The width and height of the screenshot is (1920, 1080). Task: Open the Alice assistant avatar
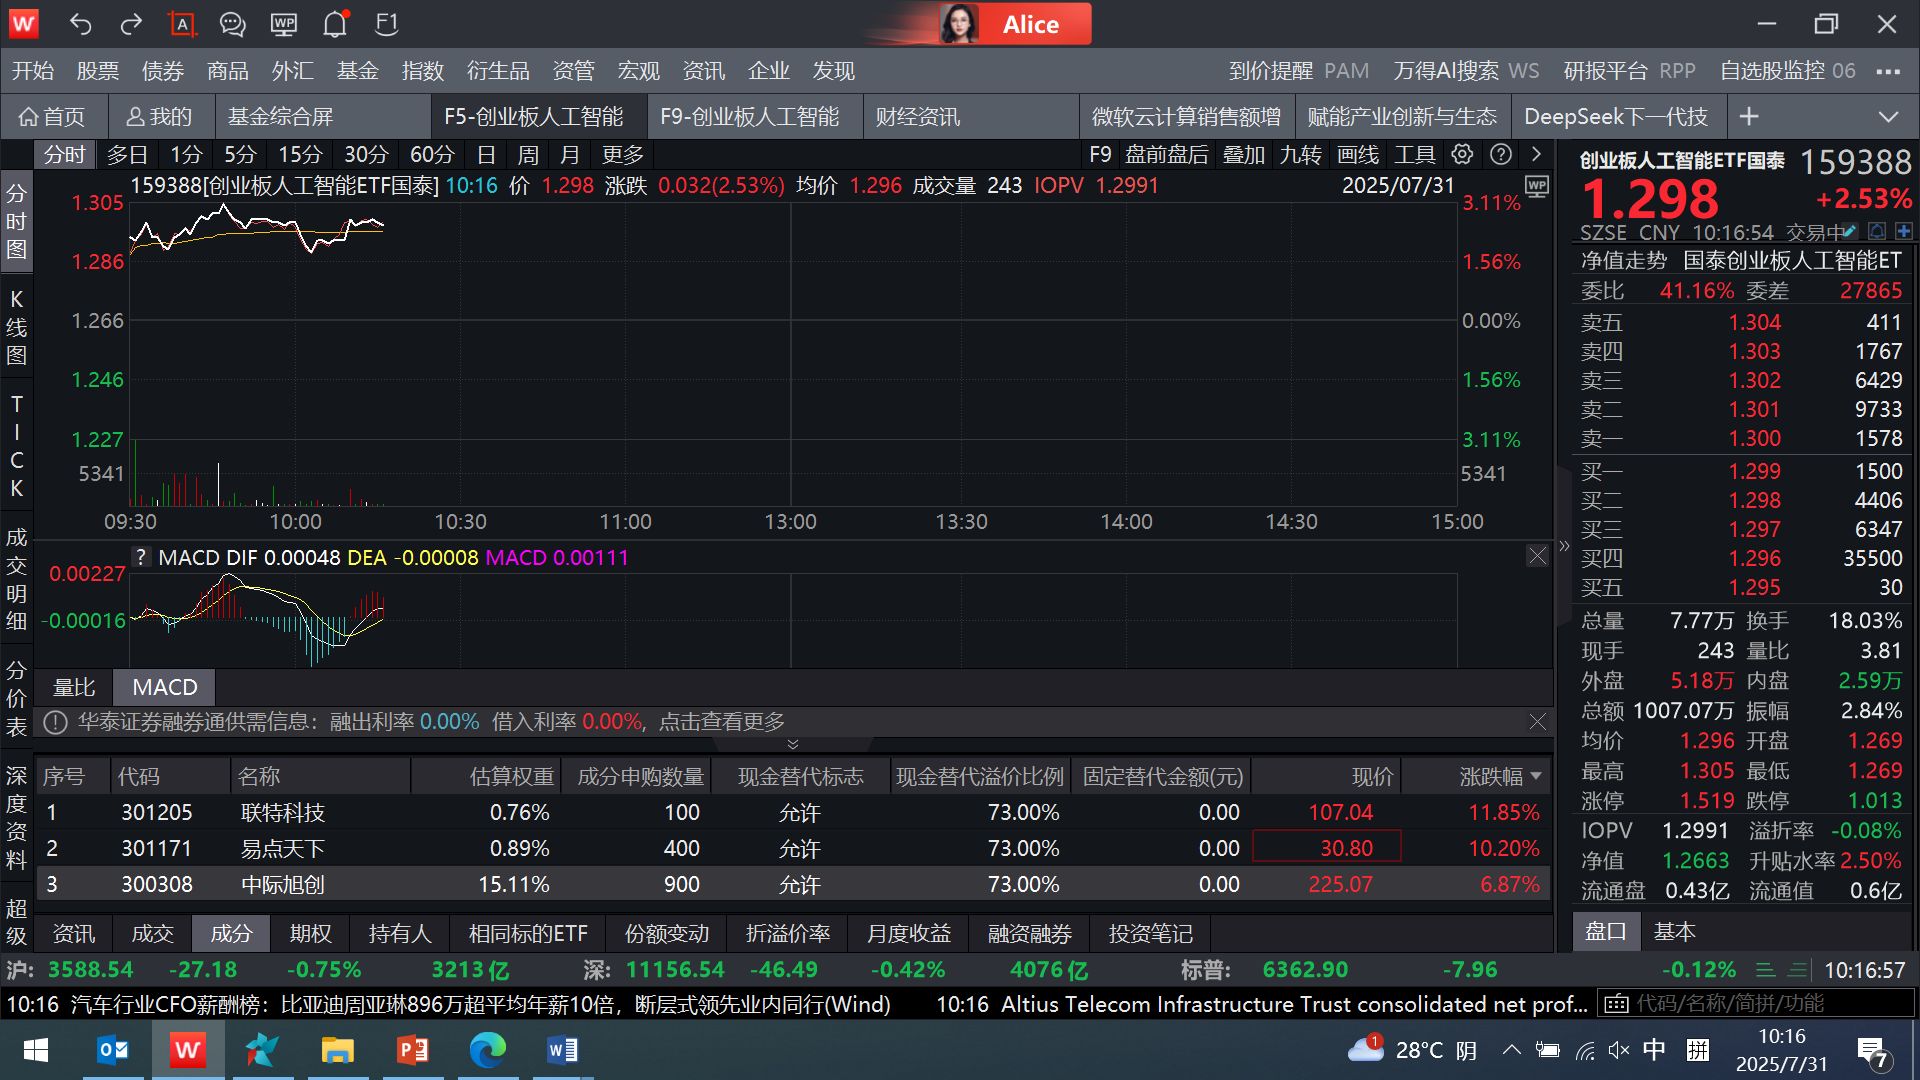click(958, 24)
